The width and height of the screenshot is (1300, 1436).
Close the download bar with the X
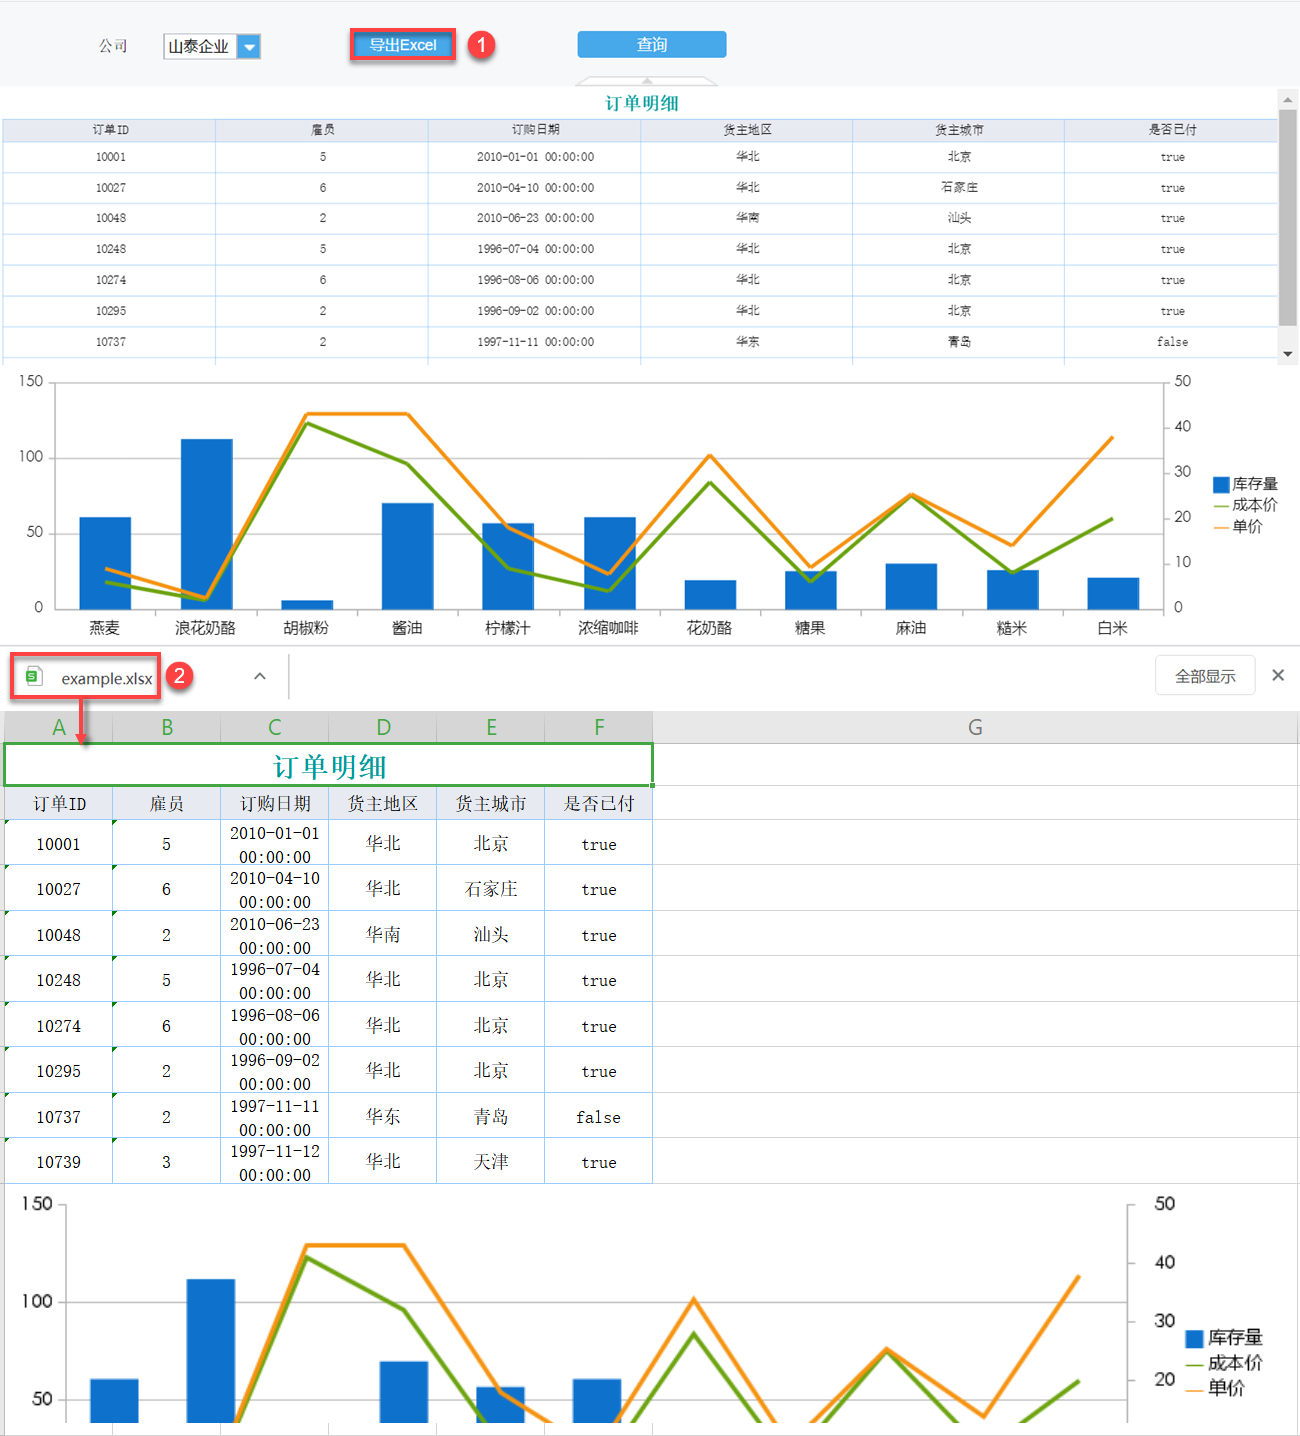1278,676
